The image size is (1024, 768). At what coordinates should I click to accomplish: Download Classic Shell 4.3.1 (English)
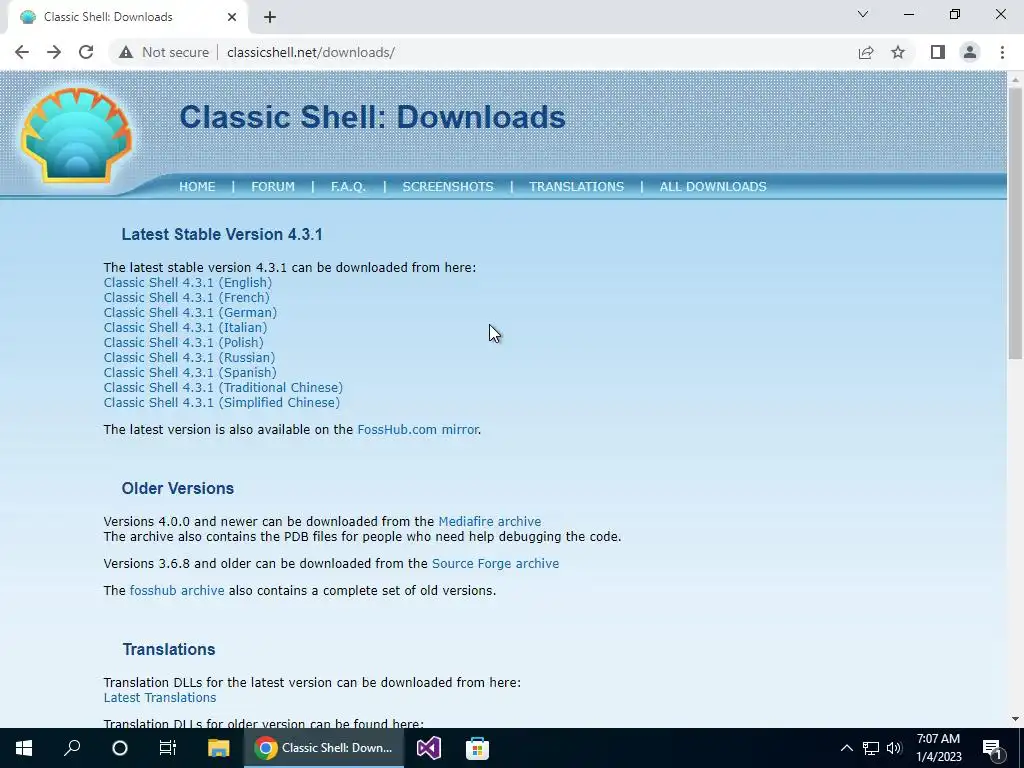click(x=187, y=282)
